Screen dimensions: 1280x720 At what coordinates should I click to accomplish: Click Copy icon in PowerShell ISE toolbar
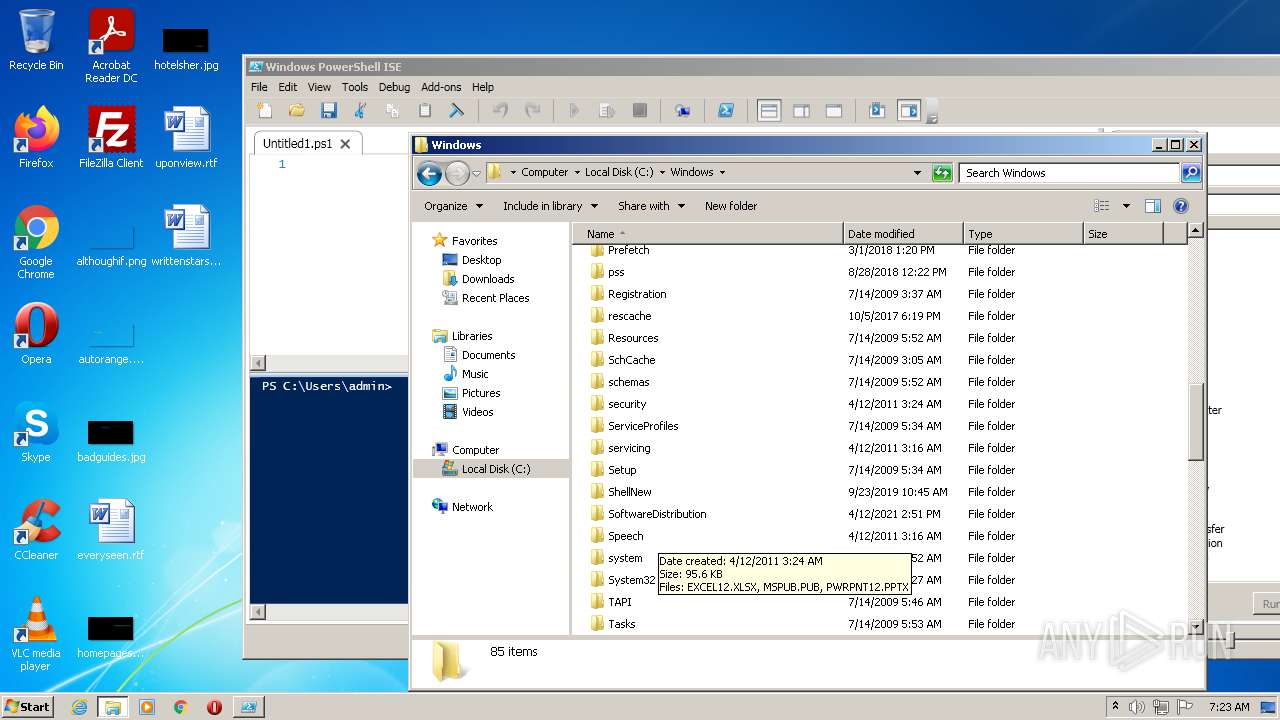tap(392, 111)
